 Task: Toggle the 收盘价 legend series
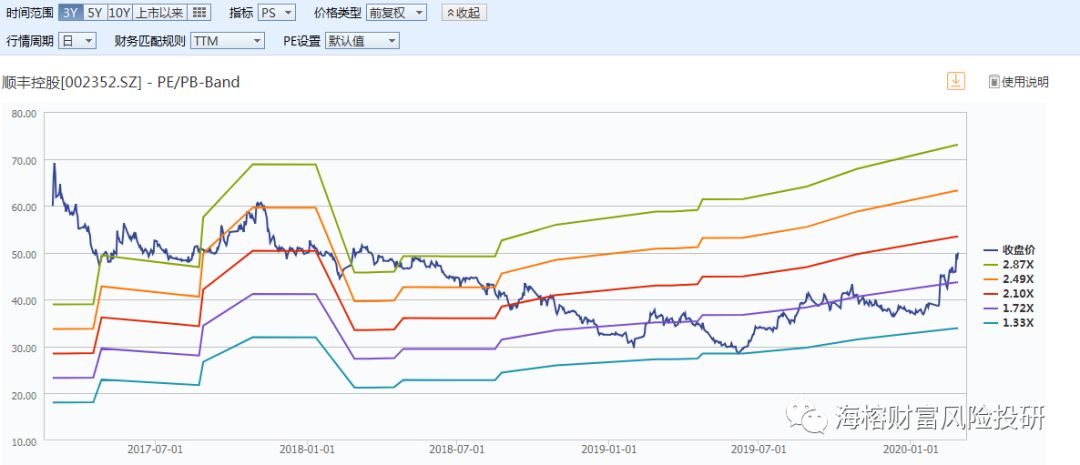pyautogui.click(x=1010, y=249)
